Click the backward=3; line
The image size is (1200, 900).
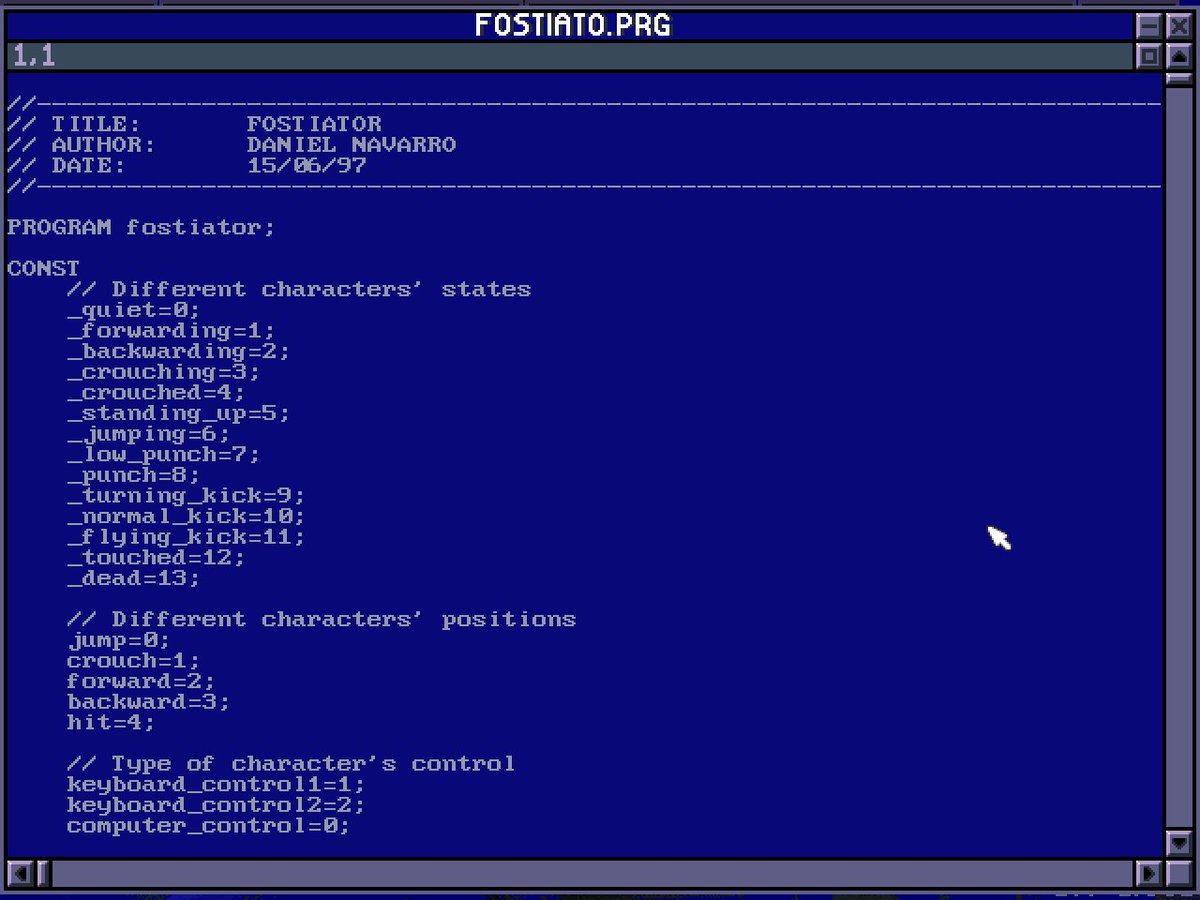pyautogui.click(x=149, y=703)
